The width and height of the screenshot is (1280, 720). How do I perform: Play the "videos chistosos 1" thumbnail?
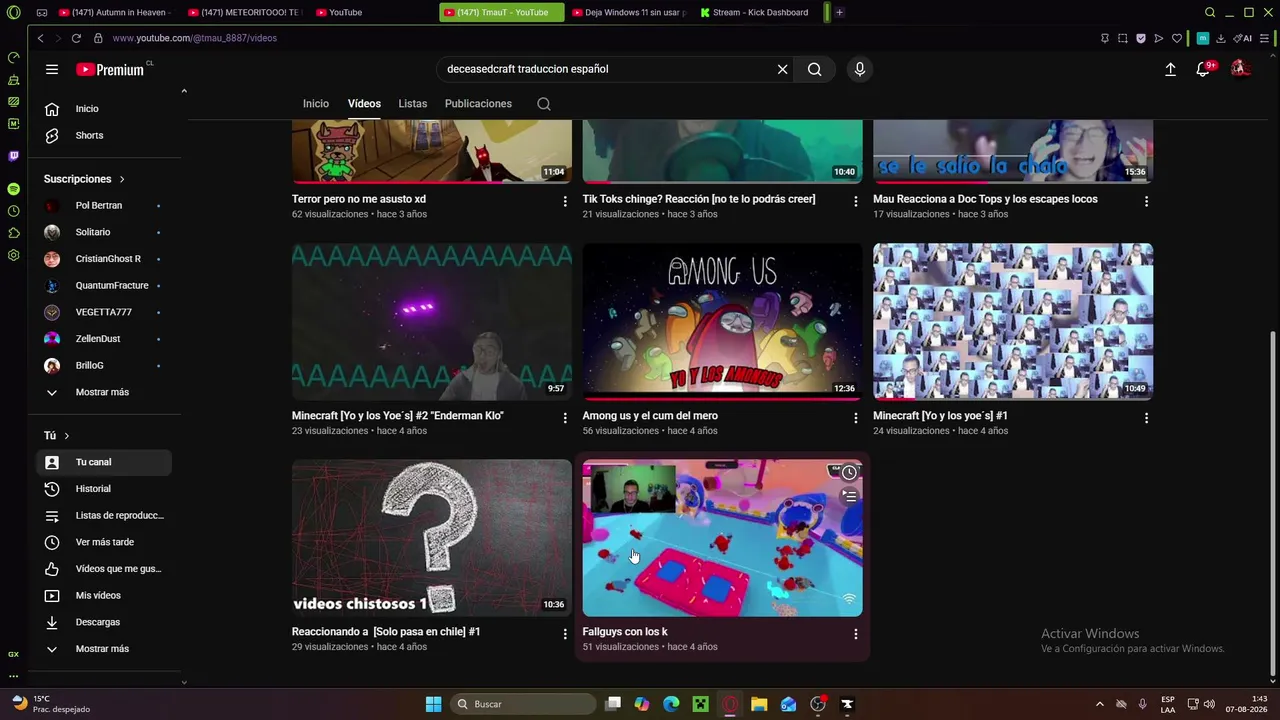click(x=432, y=538)
